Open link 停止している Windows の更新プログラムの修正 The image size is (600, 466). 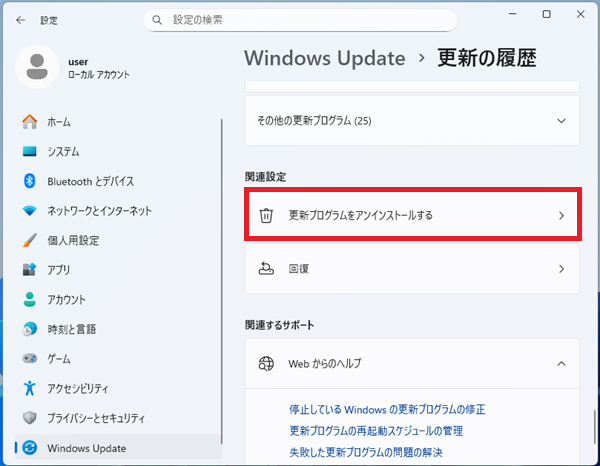pos(387,410)
